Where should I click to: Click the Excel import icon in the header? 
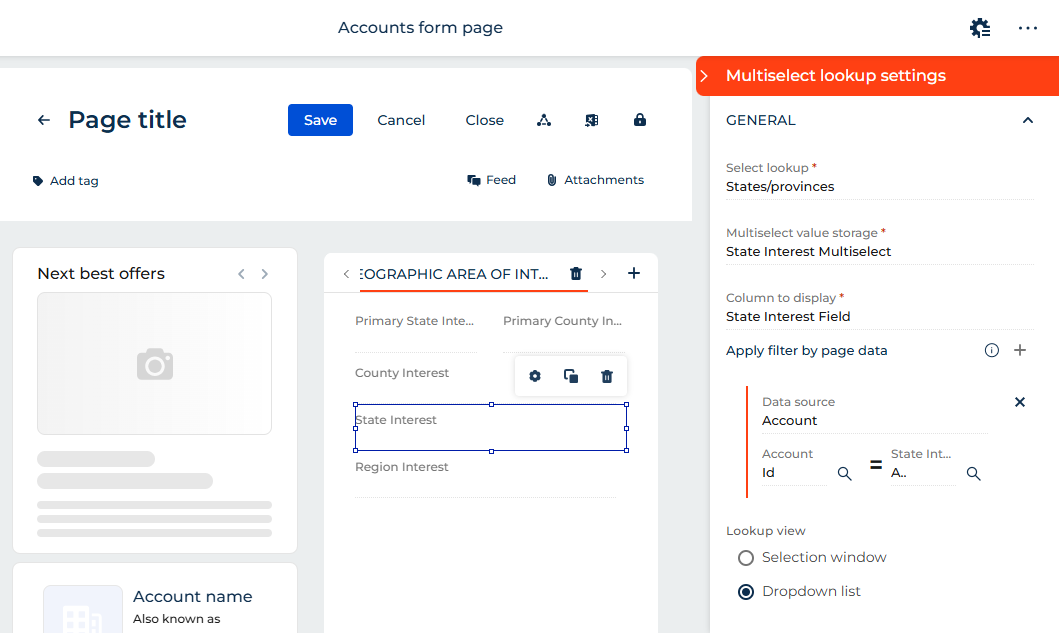[591, 120]
